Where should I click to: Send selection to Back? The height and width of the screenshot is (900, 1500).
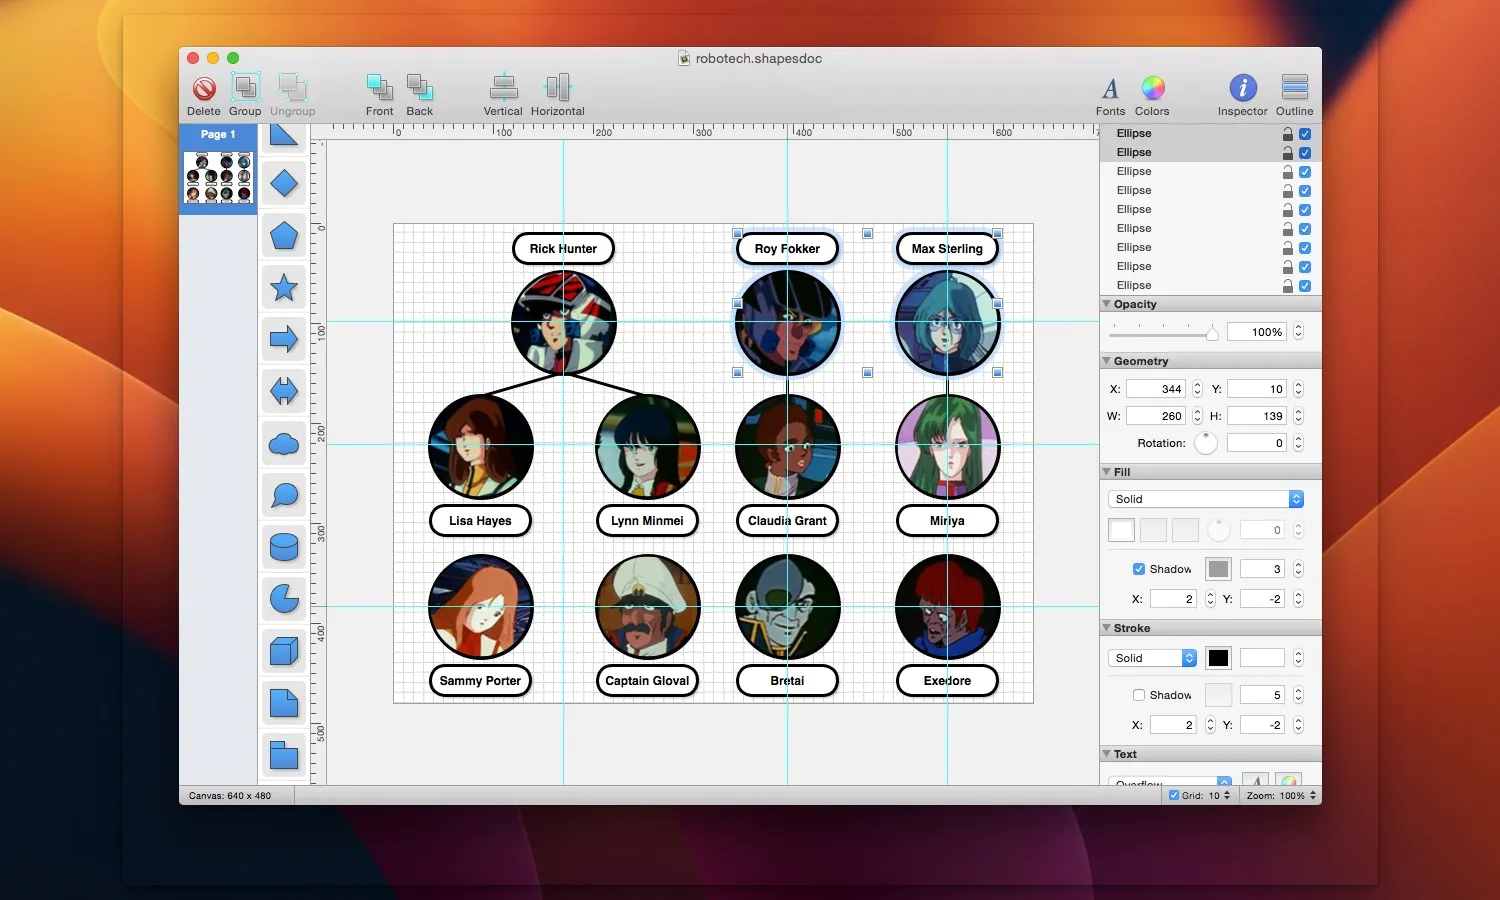coord(419,89)
